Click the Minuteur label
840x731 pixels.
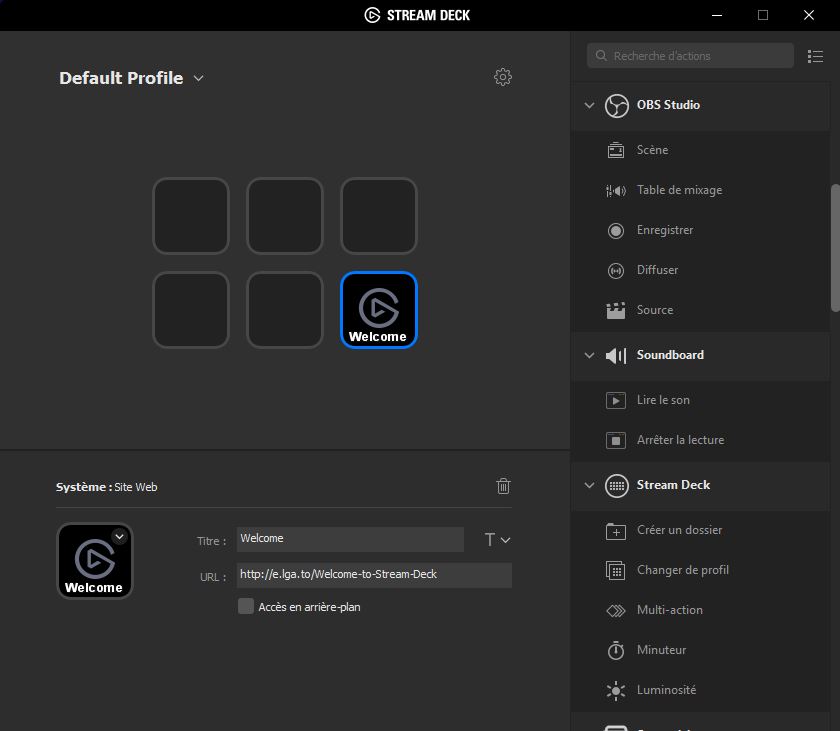(x=661, y=650)
